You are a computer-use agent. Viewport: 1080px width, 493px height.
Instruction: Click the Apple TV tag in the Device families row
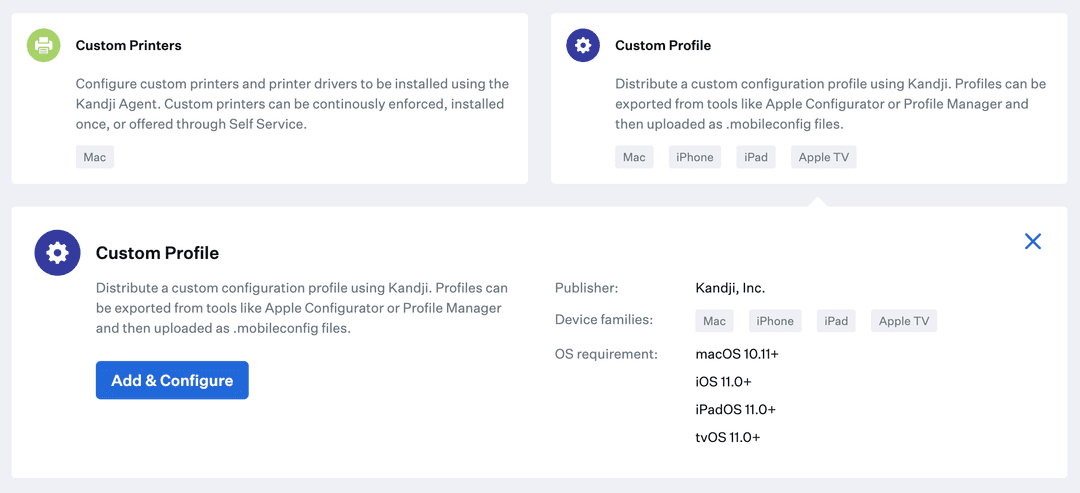click(x=904, y=321)
